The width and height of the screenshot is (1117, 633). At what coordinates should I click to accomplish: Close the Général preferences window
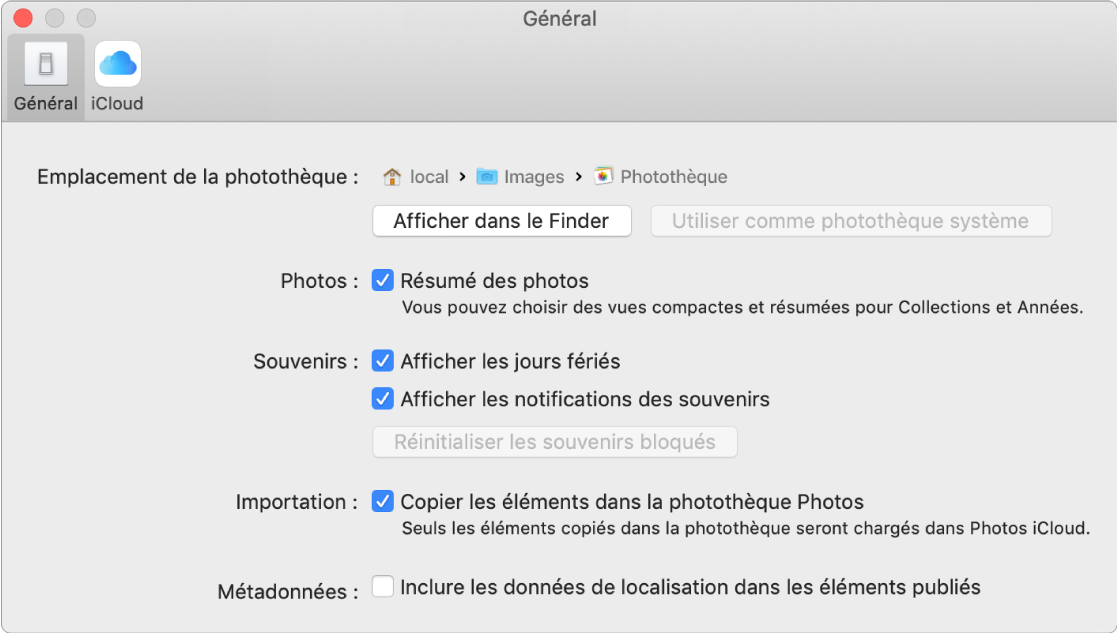point(23,18)
